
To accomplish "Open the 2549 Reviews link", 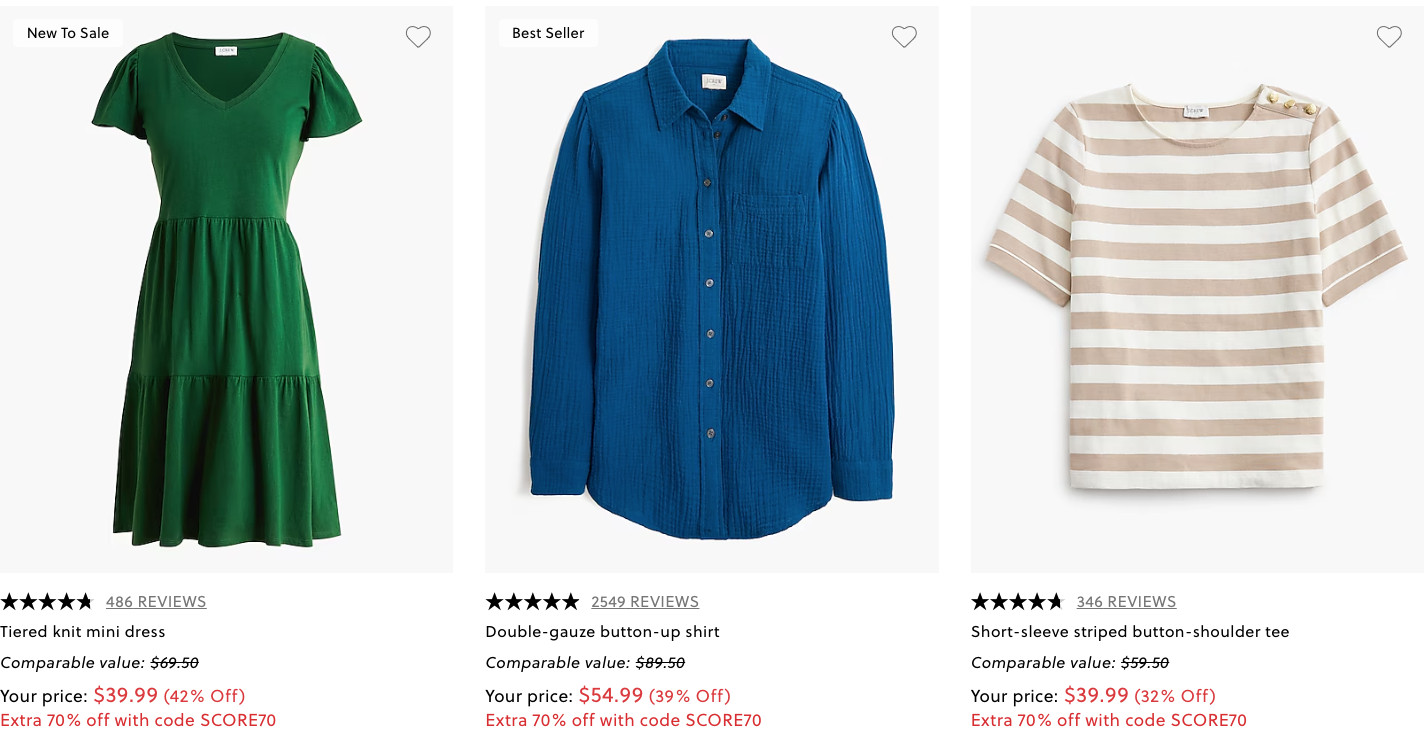I will [645, 602].
